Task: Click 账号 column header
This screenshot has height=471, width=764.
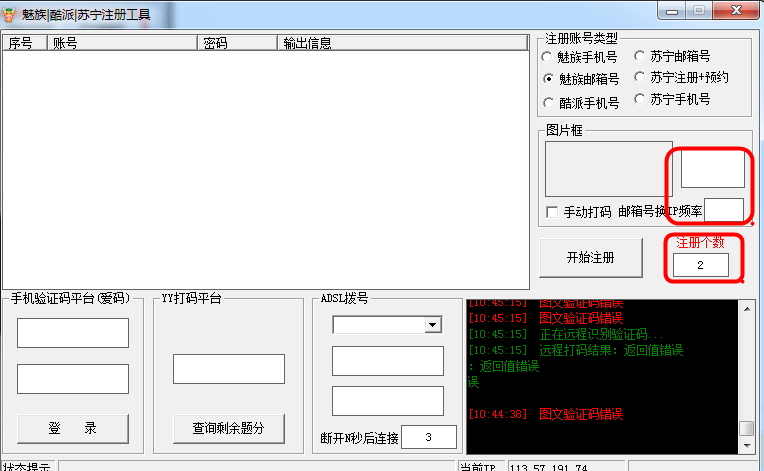Action: click(122, 43)
